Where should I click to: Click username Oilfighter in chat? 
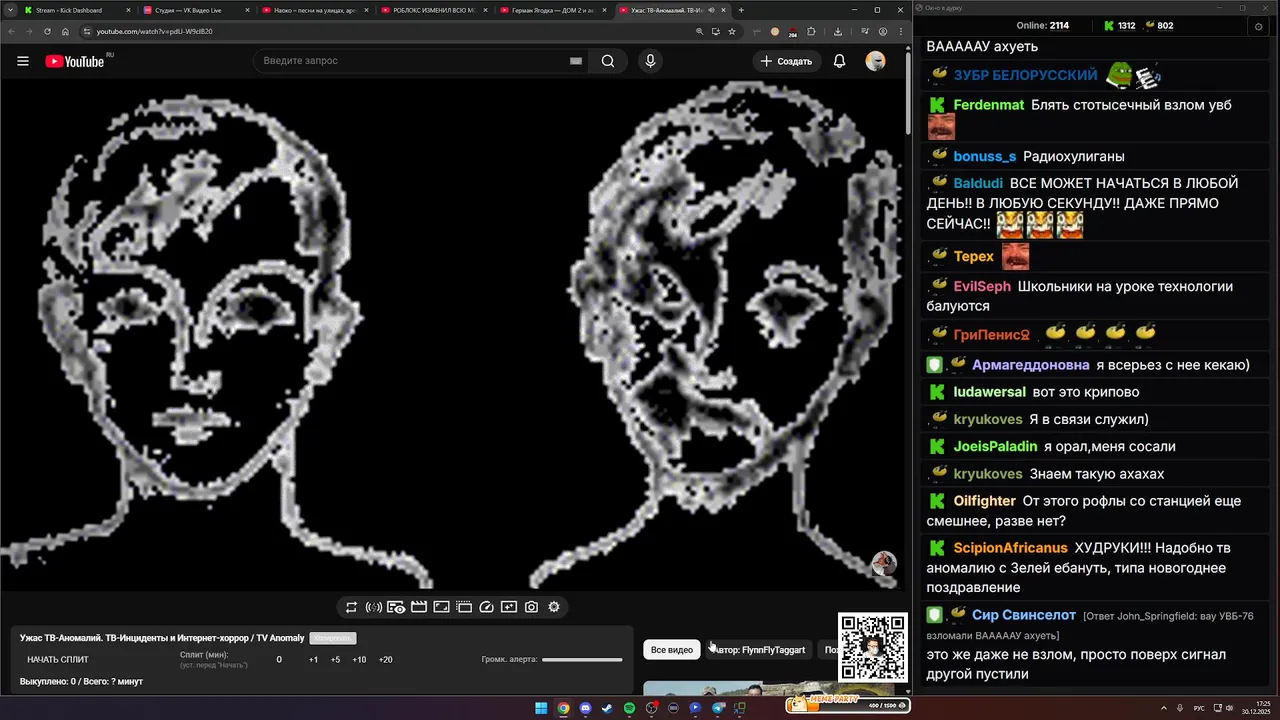[x=985, y=501]
